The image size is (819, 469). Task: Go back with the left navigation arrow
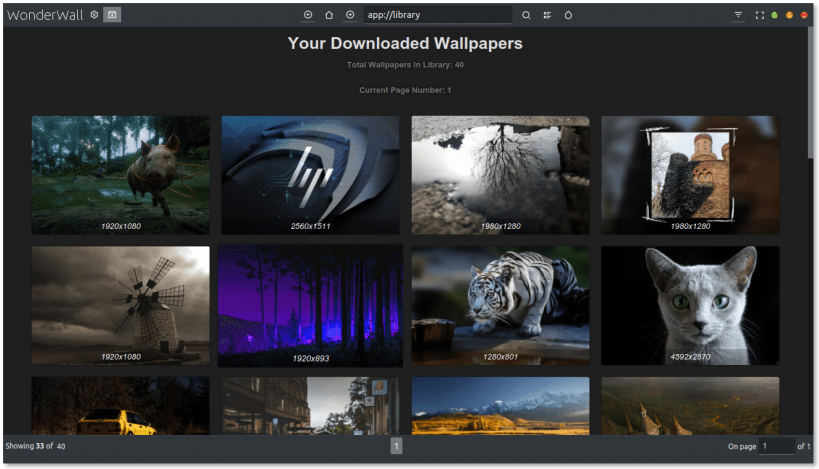(308, 15)
